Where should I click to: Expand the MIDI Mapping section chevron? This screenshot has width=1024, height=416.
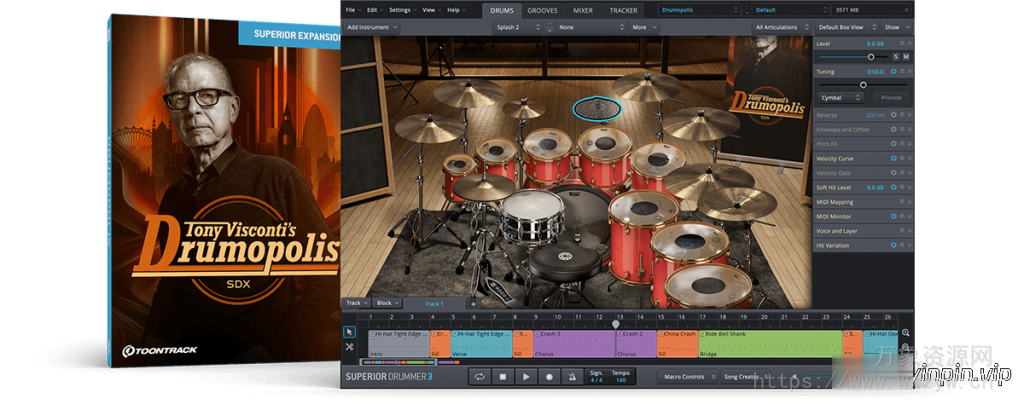908,202
